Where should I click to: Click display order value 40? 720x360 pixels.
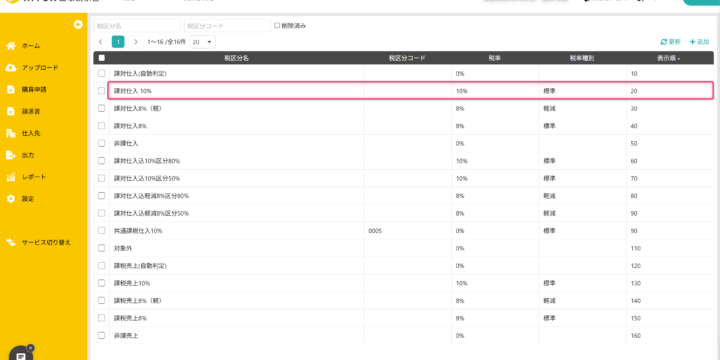point(634,126)
